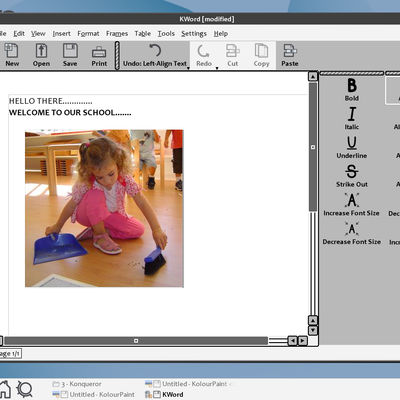Click the Redo toolbar icon

tap(204, 55)
